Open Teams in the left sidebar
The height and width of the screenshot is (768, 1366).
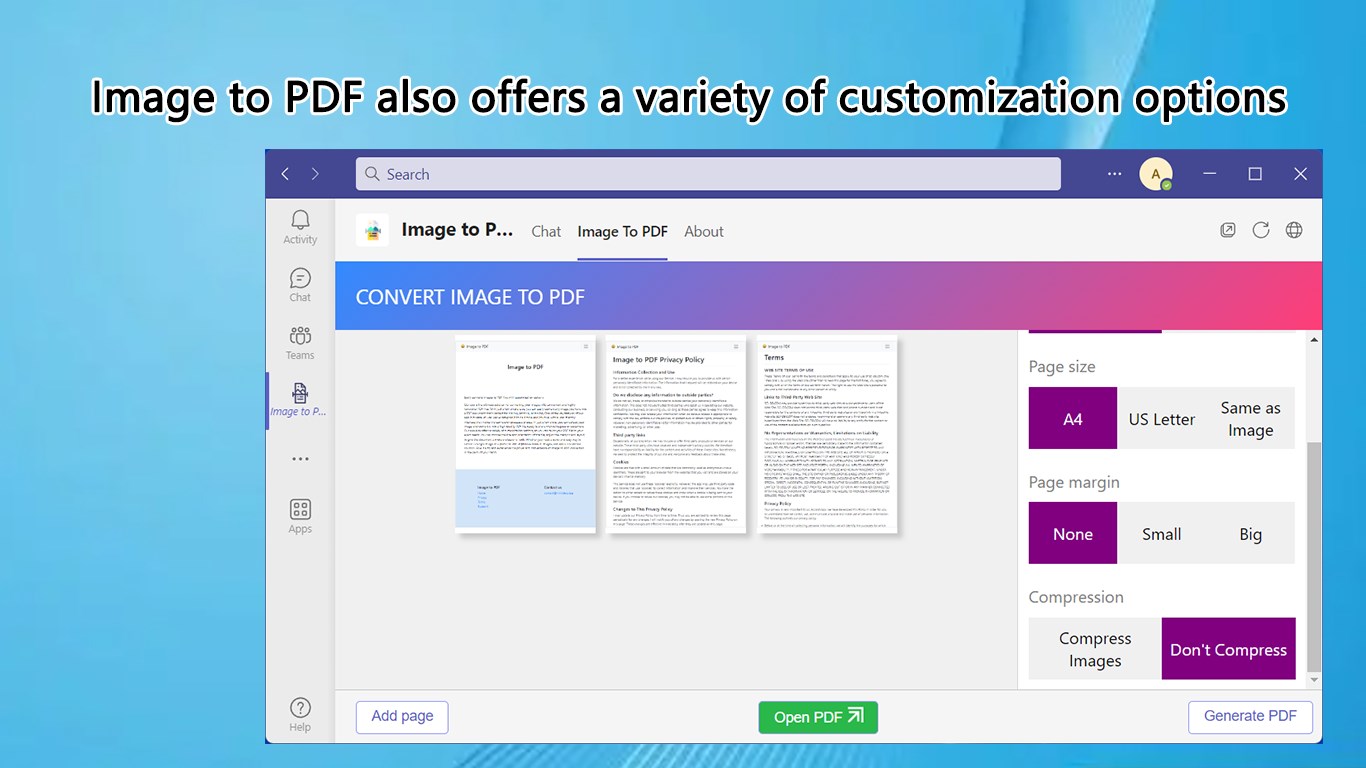pyautogui.click(x=300, y=343)
